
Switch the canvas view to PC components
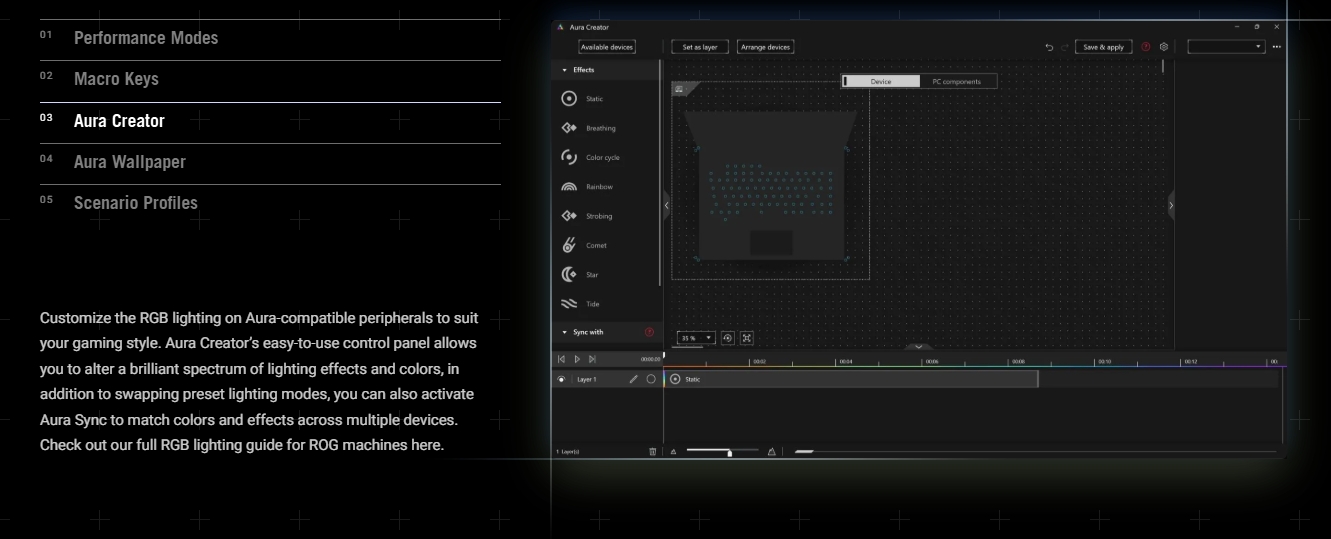pos(957,81)
